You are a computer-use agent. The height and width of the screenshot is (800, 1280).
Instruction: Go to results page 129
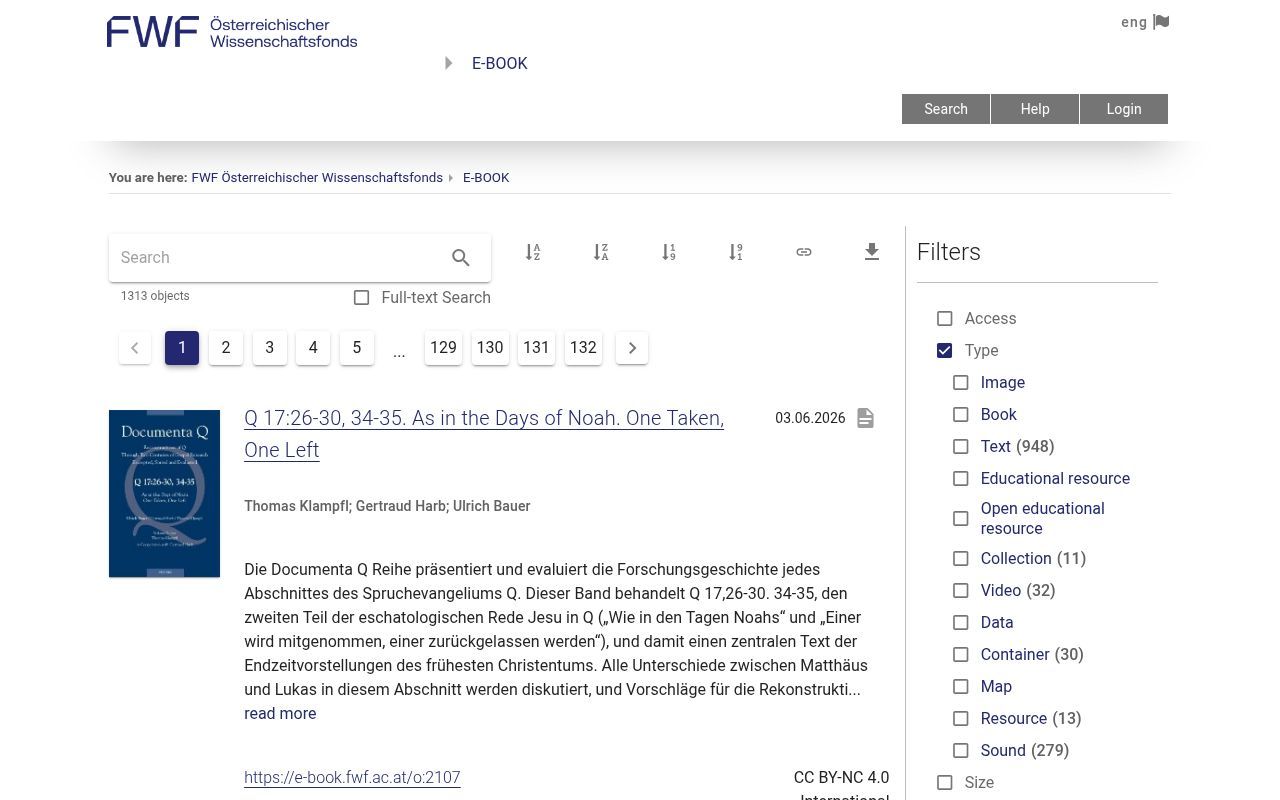pyautogui.click(x=443, y=348)
